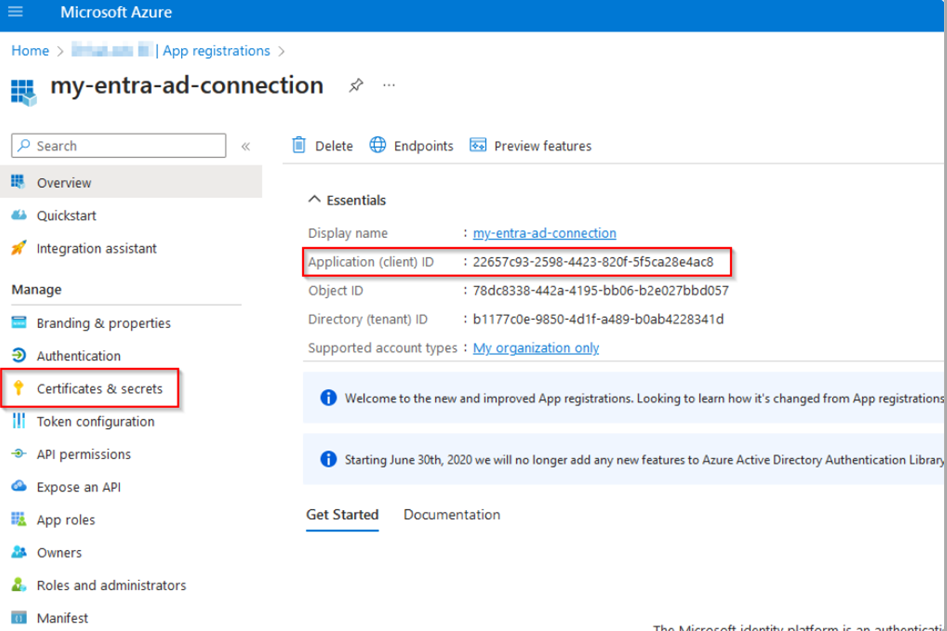Click the App registrations breadcrumb link
947x631 pixels.
click(216, 51)
